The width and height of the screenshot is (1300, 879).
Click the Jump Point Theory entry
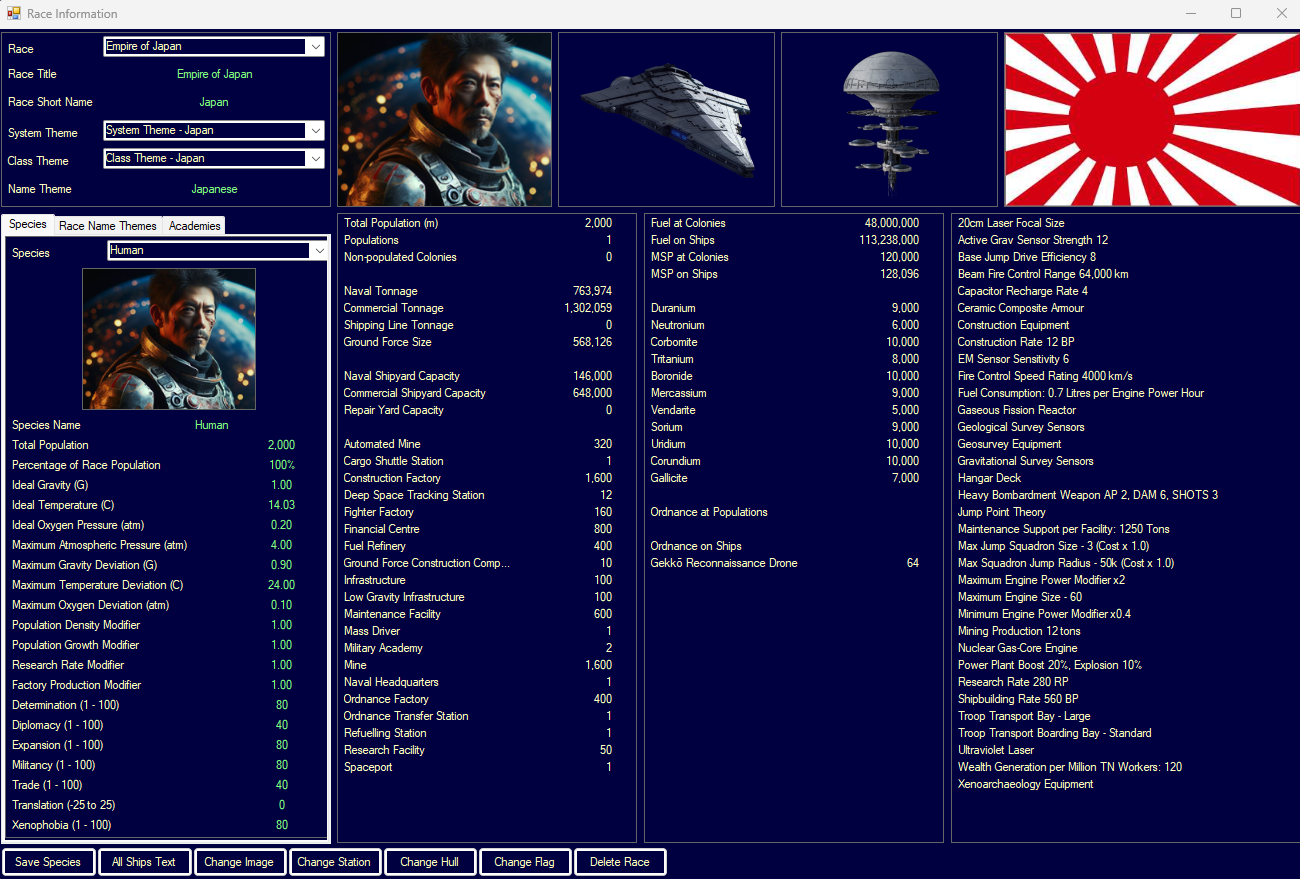pos(1002,512)
